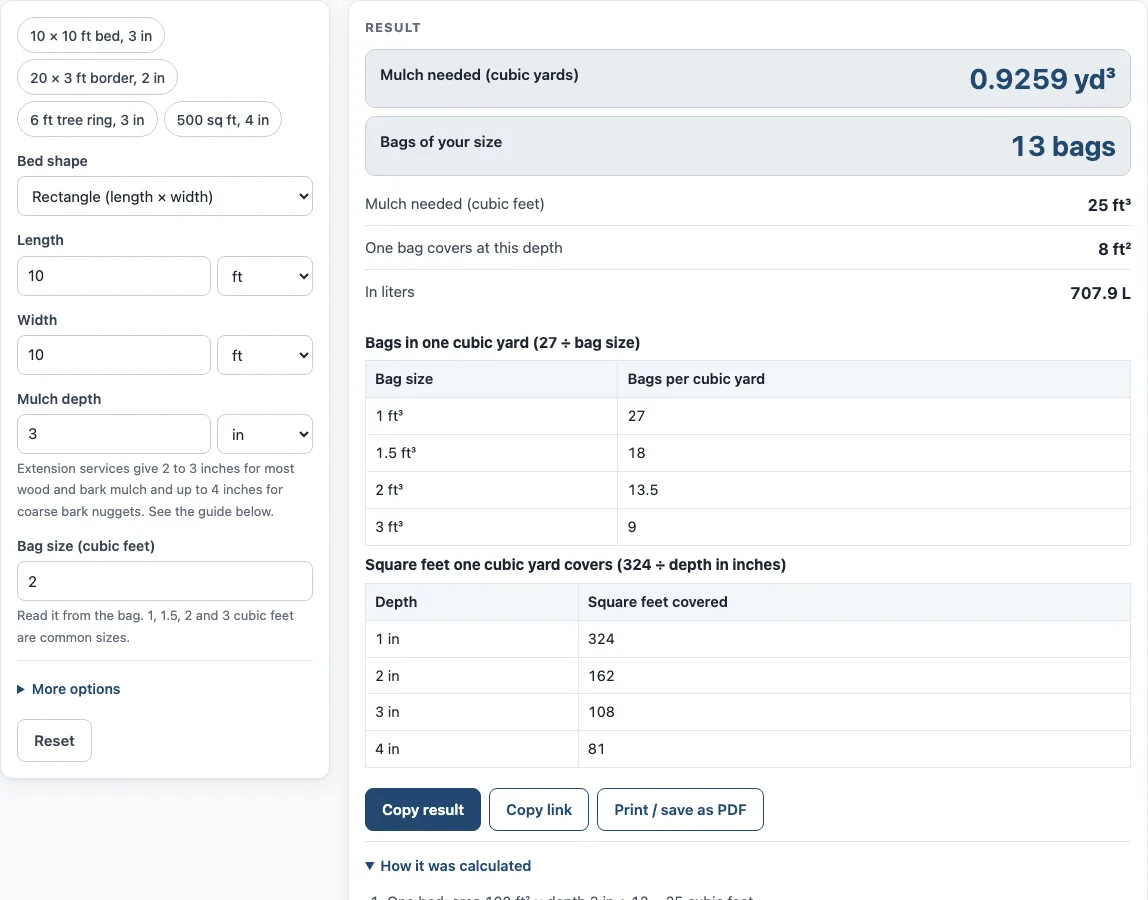The height and width of the screenshot is (900, 1148).
Task: Click the Bag size column header
Action: point(491,379)
